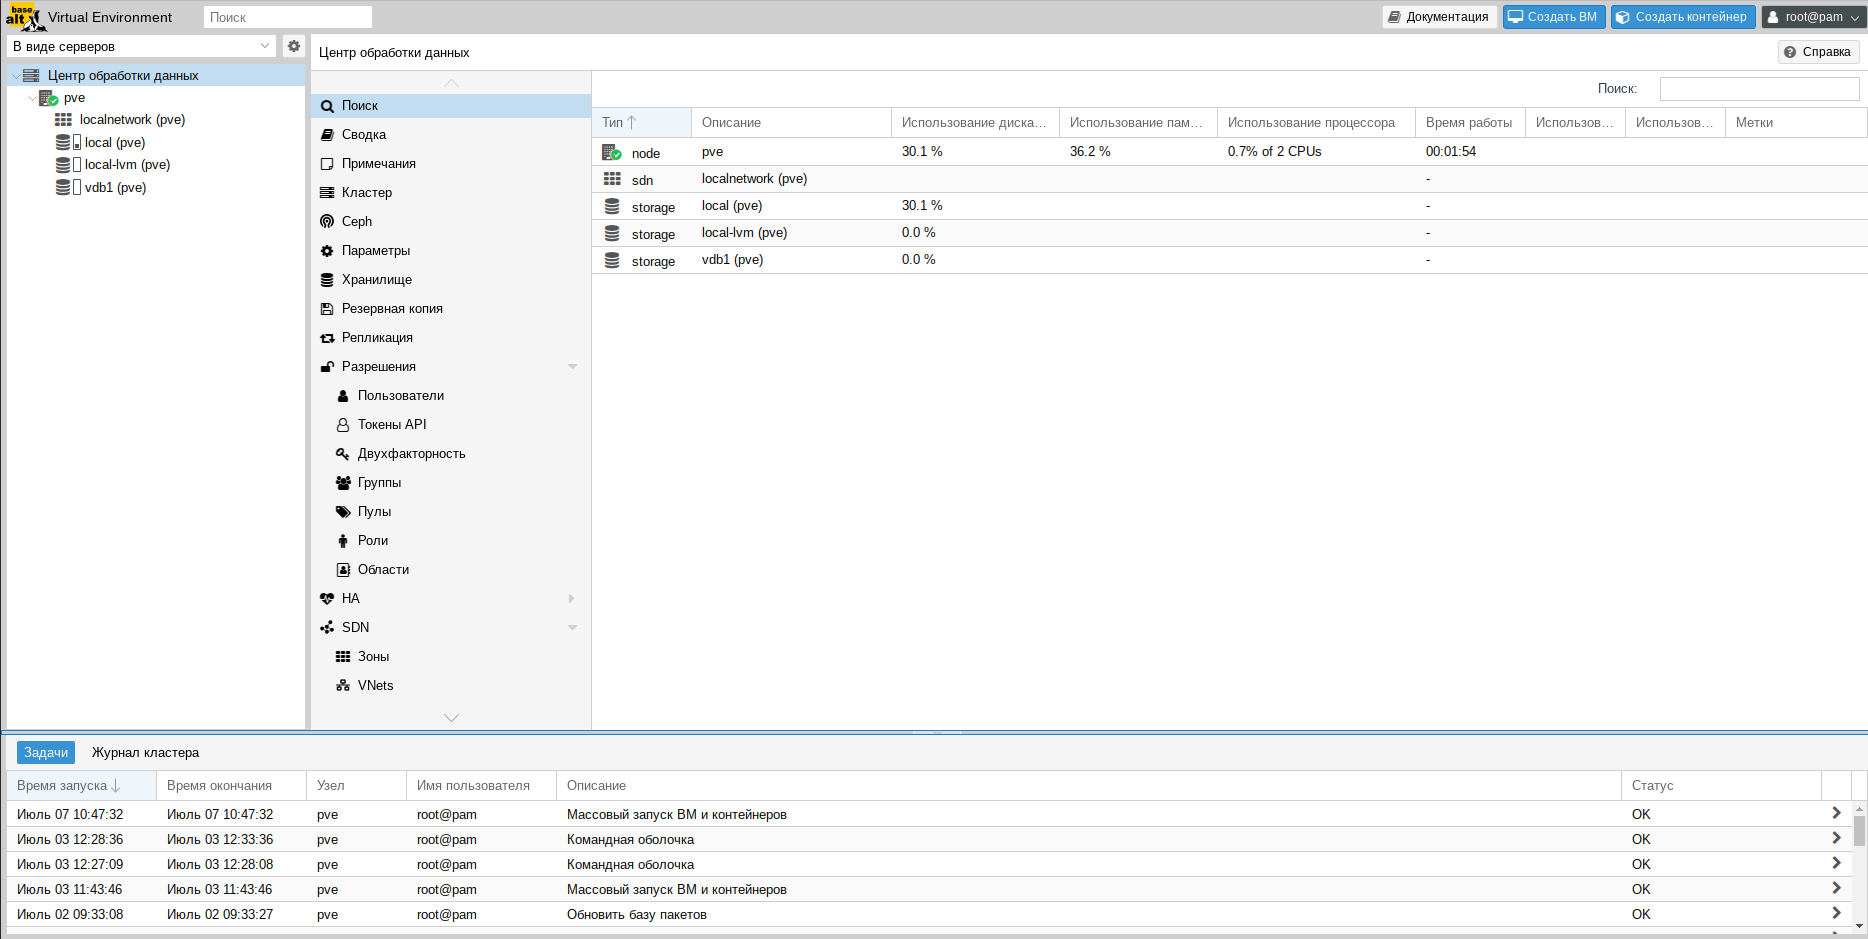Click the Двухфакторность key icon

pos(343,454)
